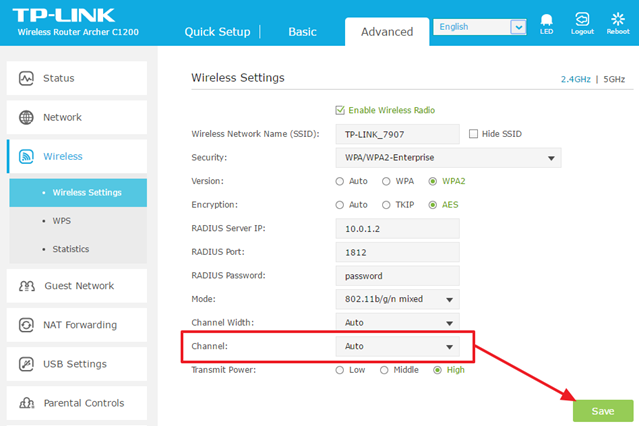Open the Security type dropdown
Image resolution: width=639 pixels, height=426 pixels.
448,158
